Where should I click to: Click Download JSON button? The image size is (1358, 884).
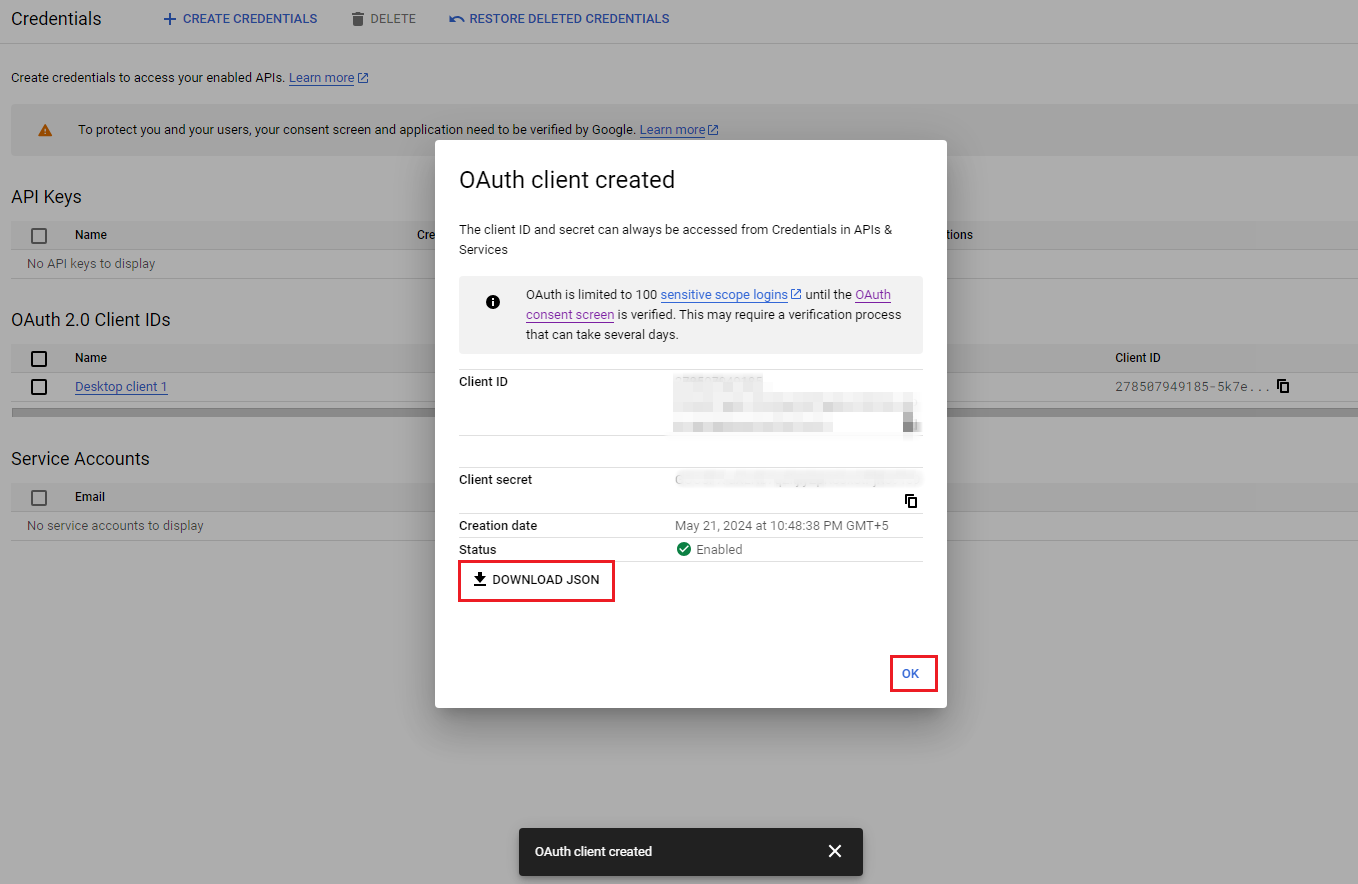[x=536, y=580]
